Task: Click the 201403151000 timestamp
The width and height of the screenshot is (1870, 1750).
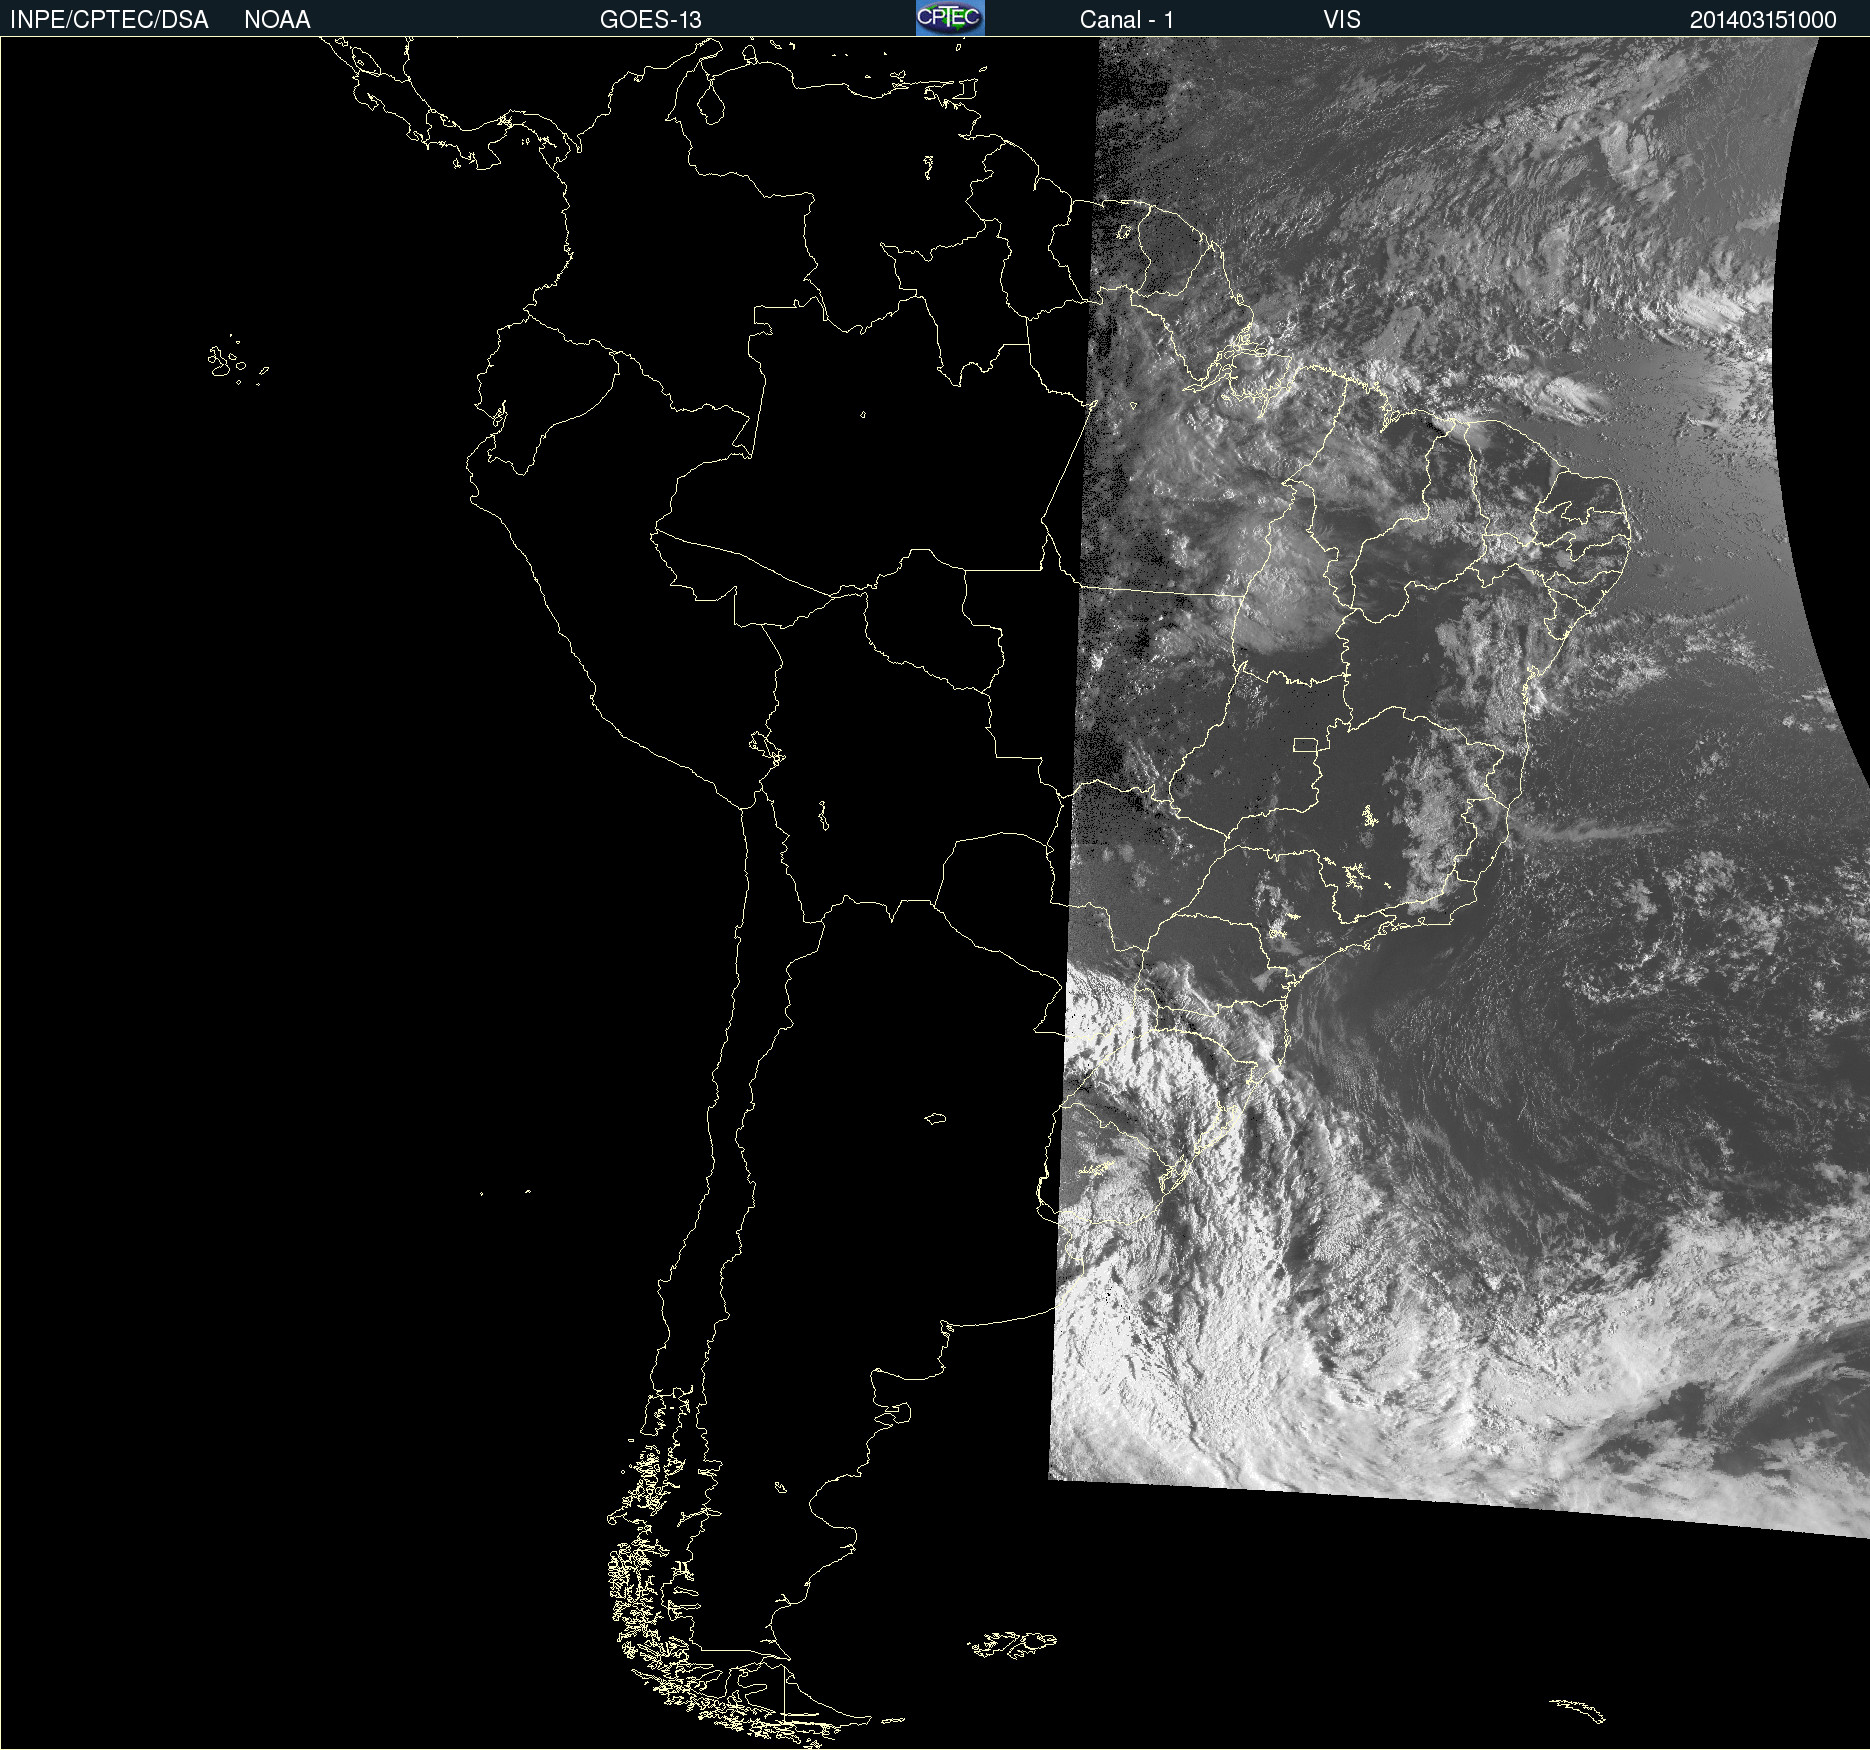Action: pos(1763,20)
